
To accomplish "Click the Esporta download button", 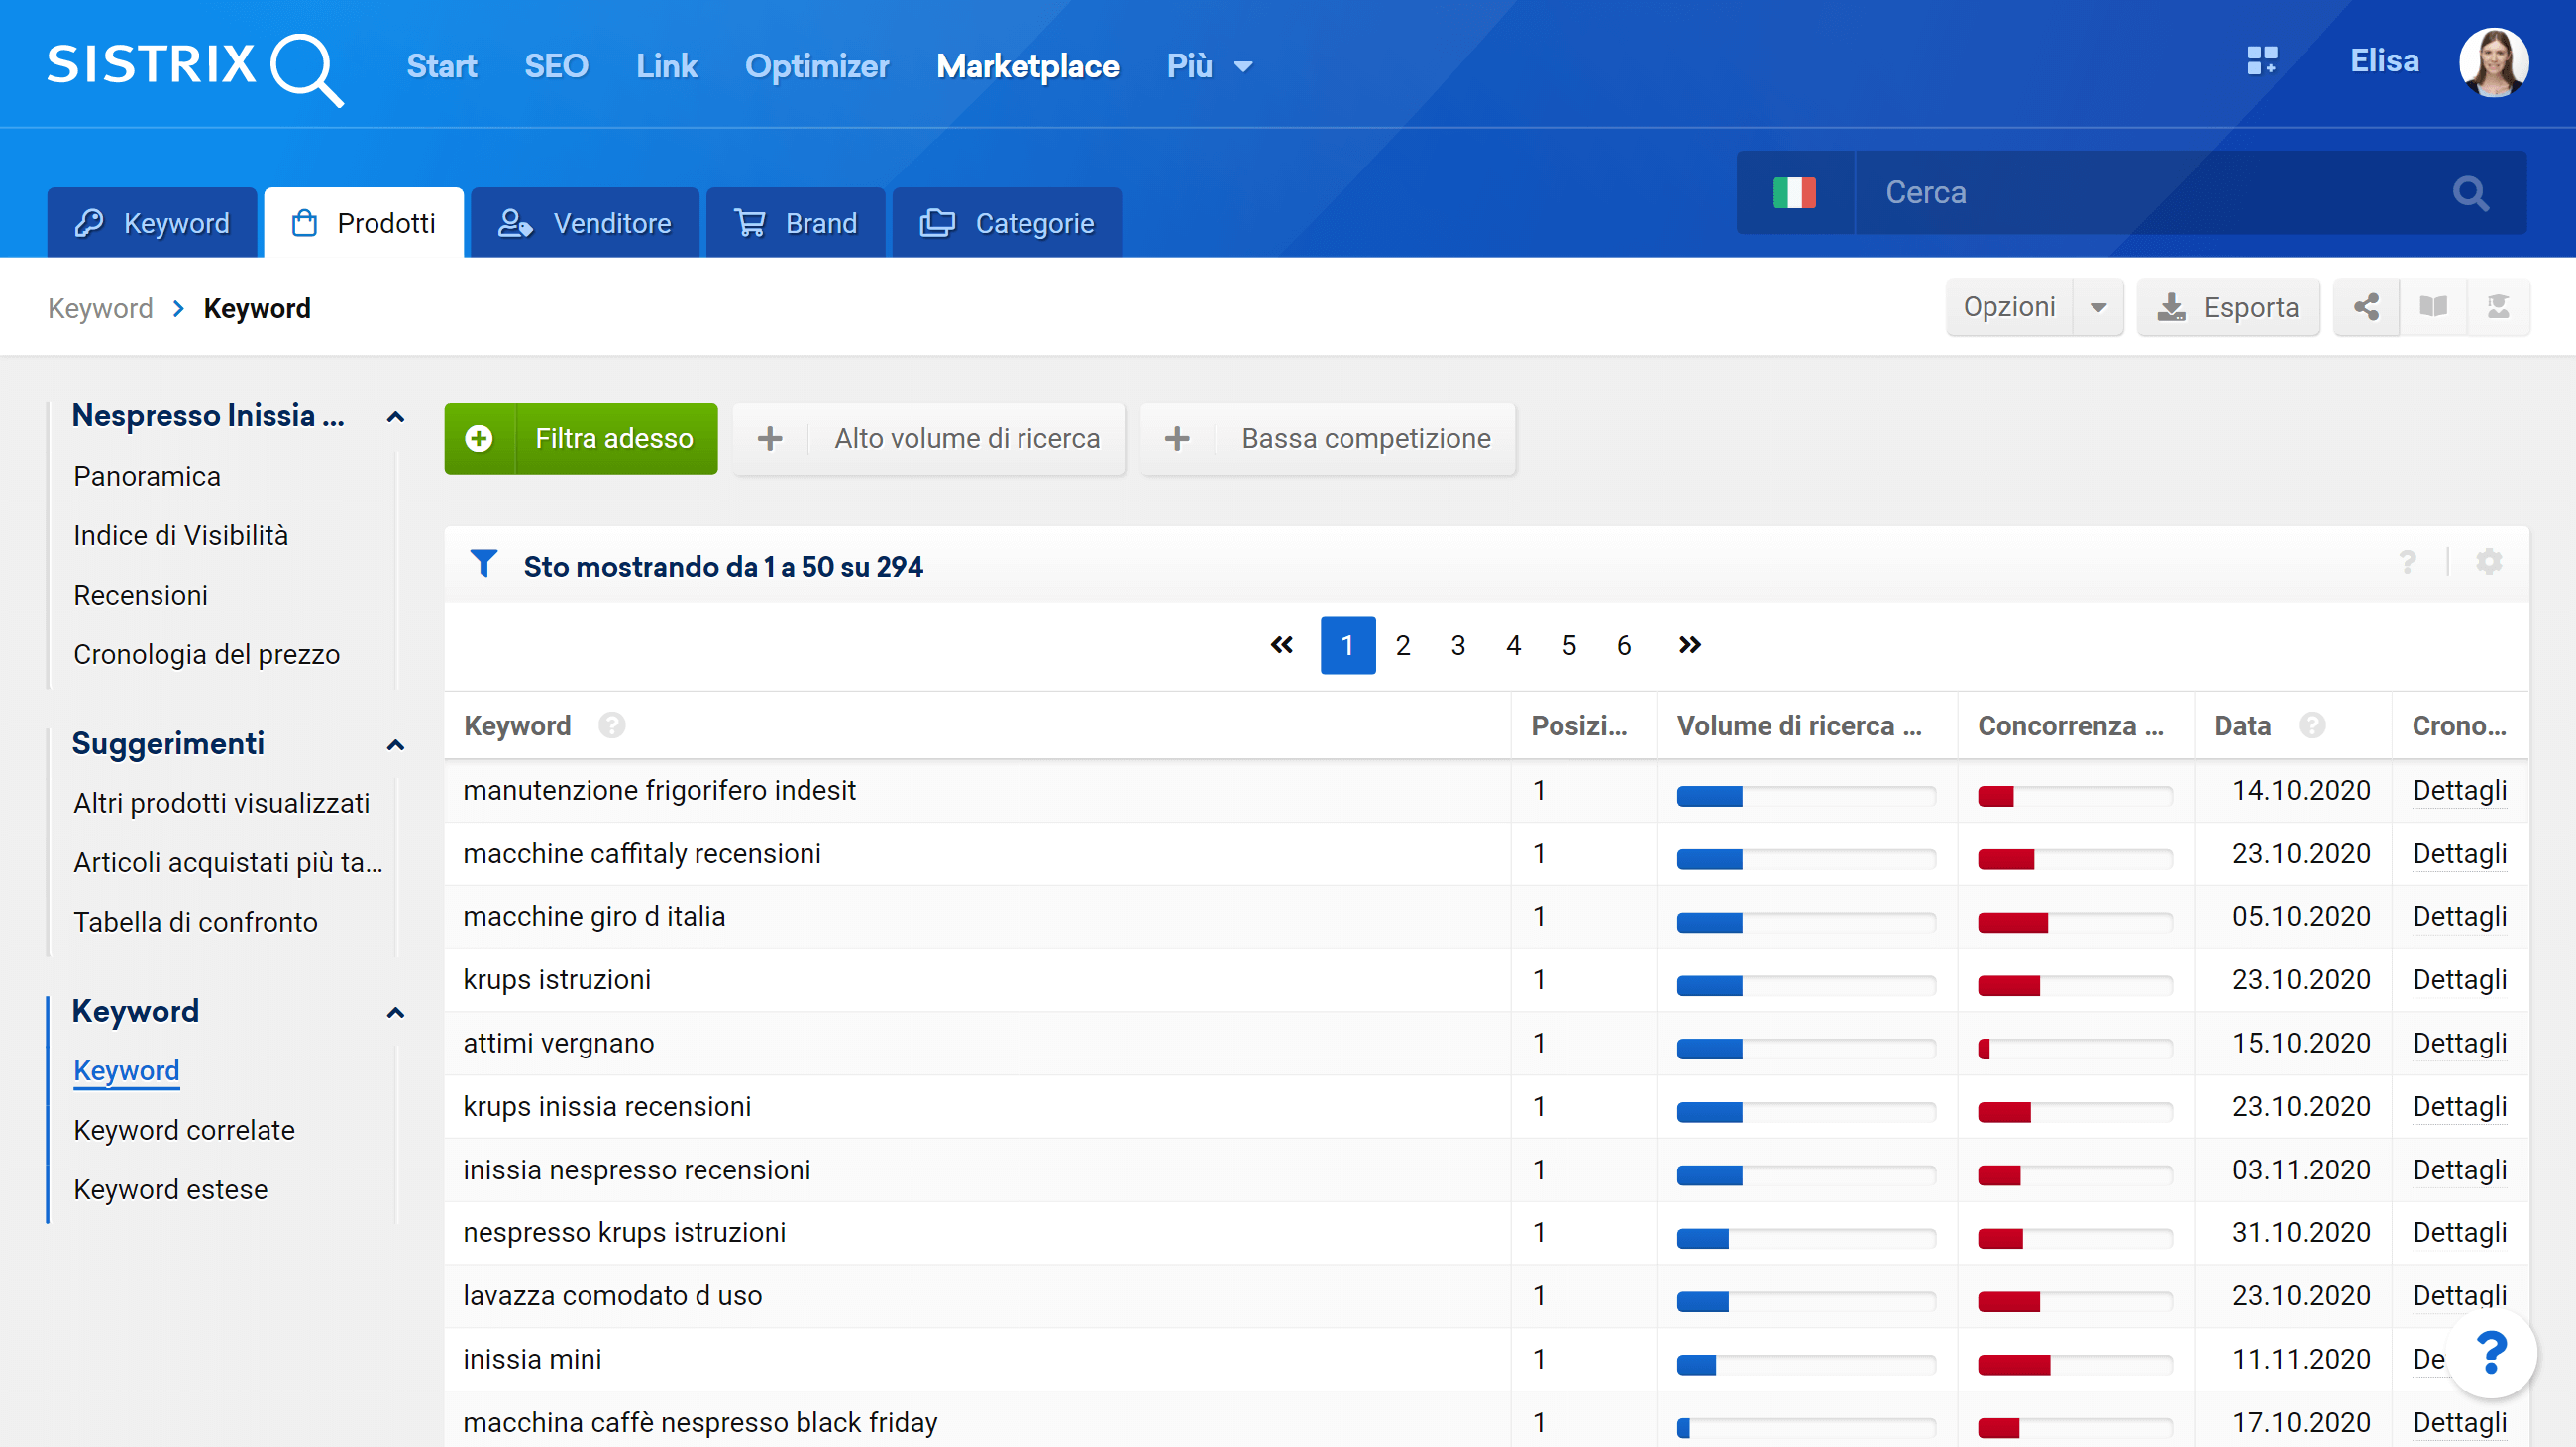I will click(x=2228, y=307).
